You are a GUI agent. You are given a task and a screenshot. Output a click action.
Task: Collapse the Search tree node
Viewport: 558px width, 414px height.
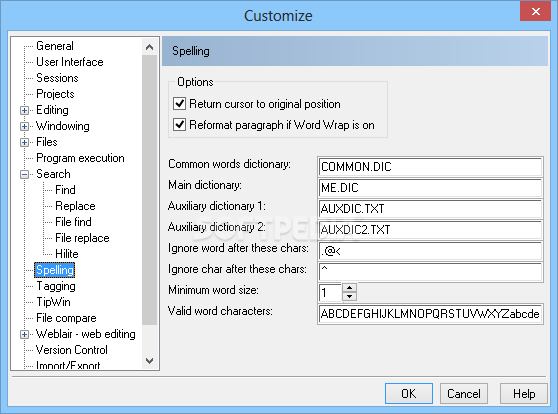coord(24,174)
